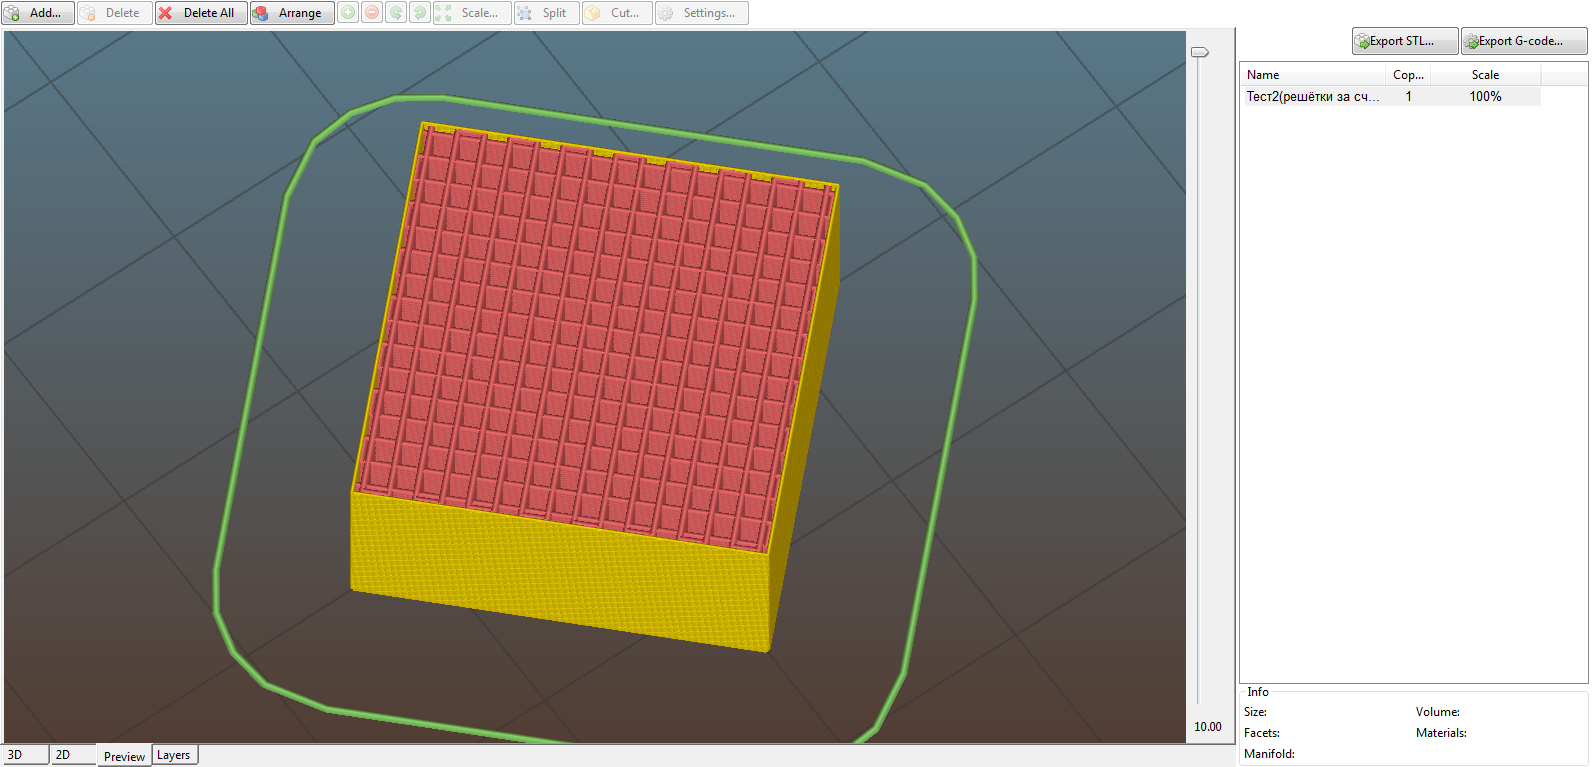Click Export G-code... button

point(1523,41)
